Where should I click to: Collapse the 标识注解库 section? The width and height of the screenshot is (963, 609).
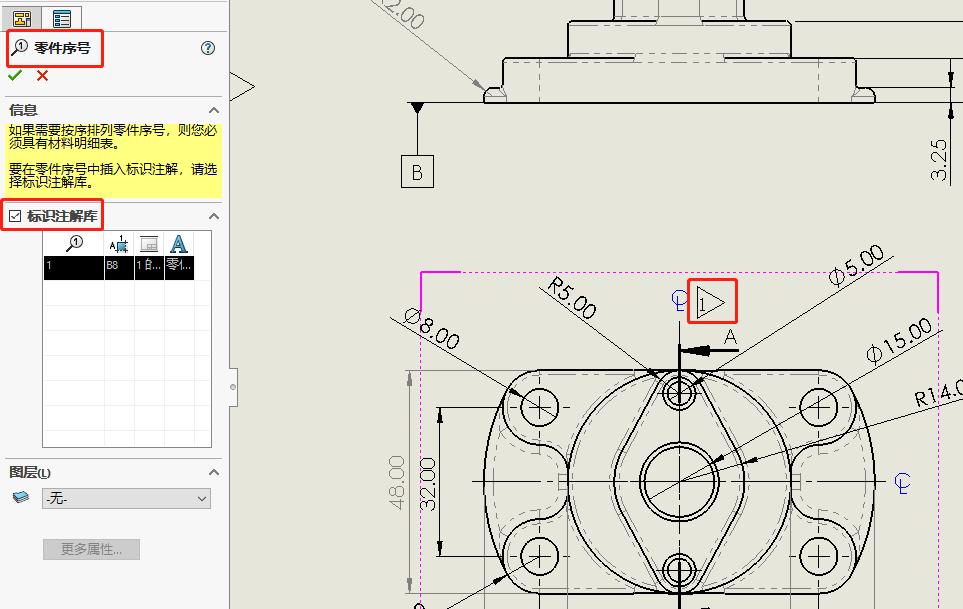[x=214, y=216]
